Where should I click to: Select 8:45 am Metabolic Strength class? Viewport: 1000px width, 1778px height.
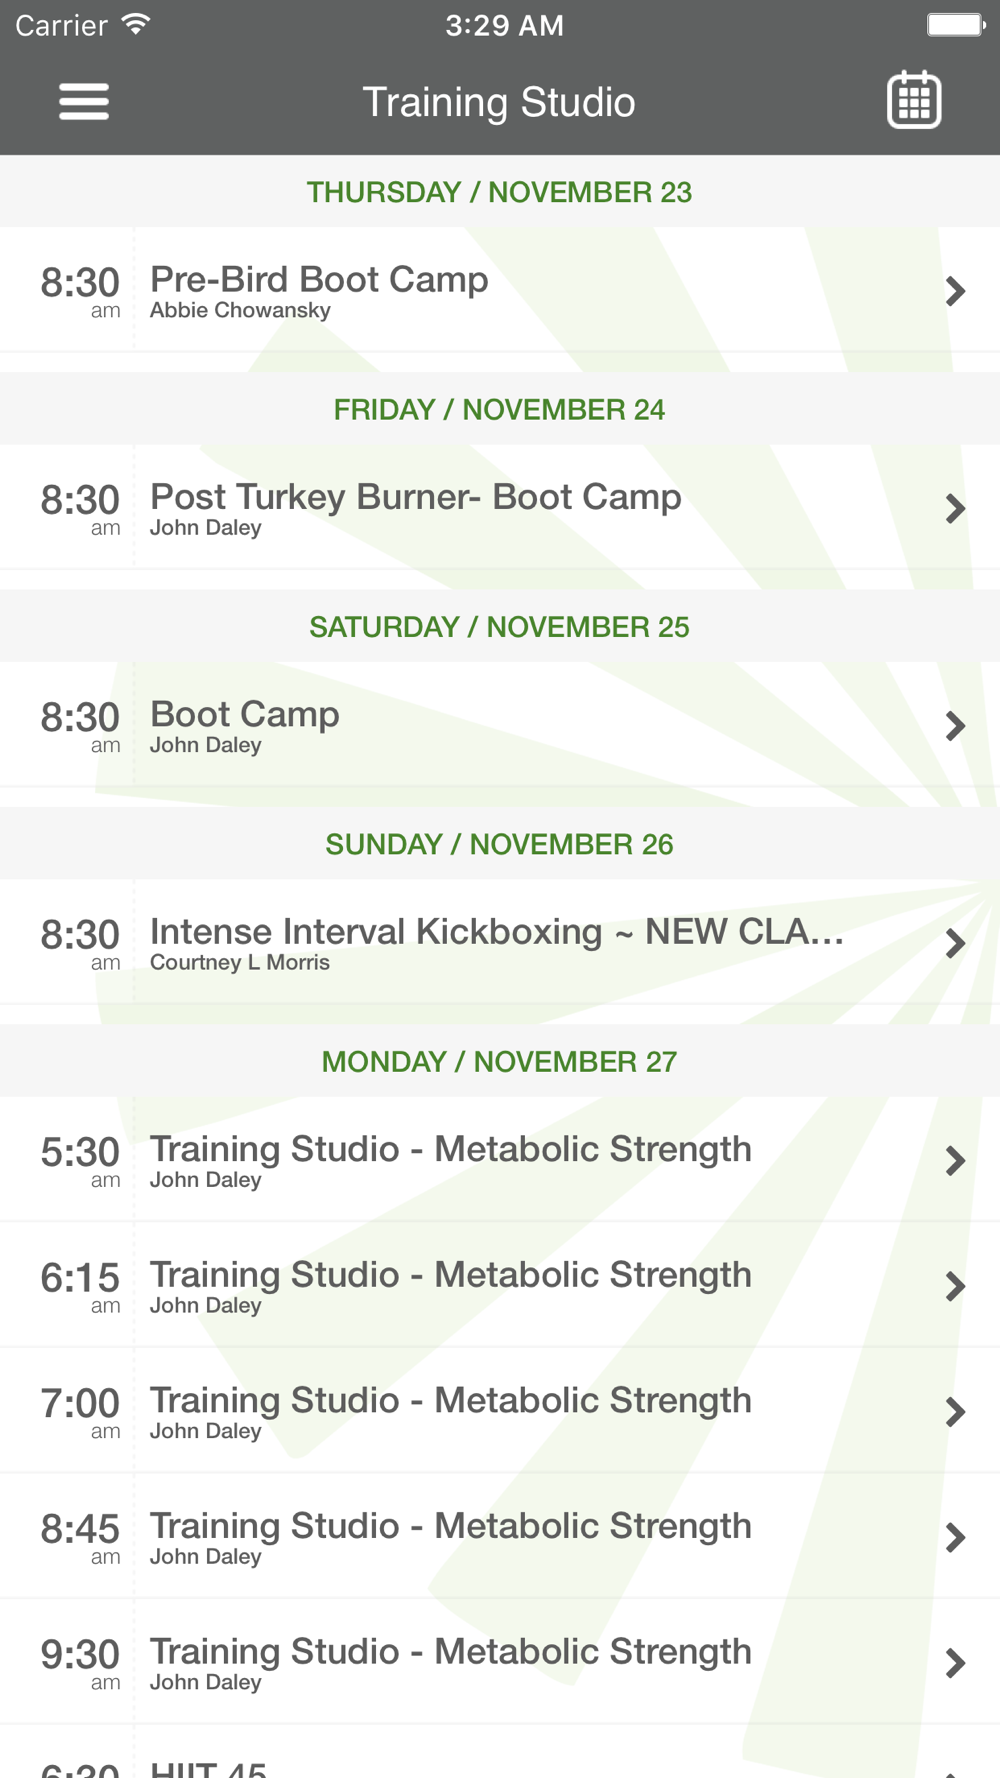(x=500, y=1536)
